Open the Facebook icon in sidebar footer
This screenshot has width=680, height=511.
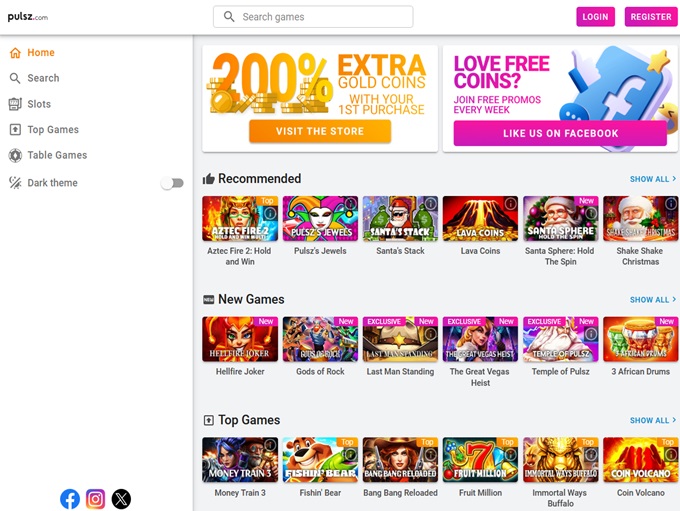click(70, 499)
